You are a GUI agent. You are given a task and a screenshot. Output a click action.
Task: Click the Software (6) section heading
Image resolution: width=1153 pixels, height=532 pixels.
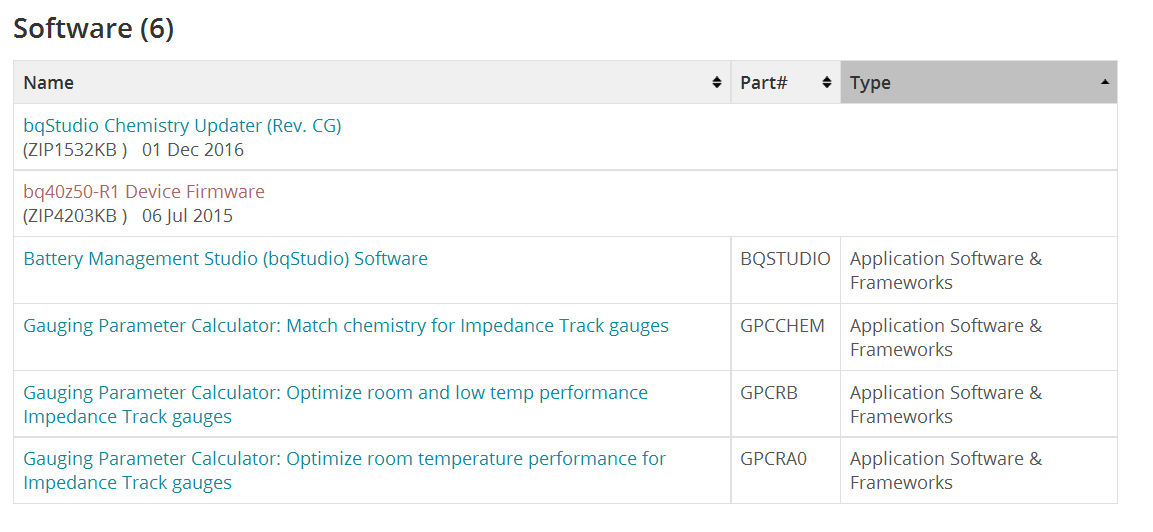93,29
